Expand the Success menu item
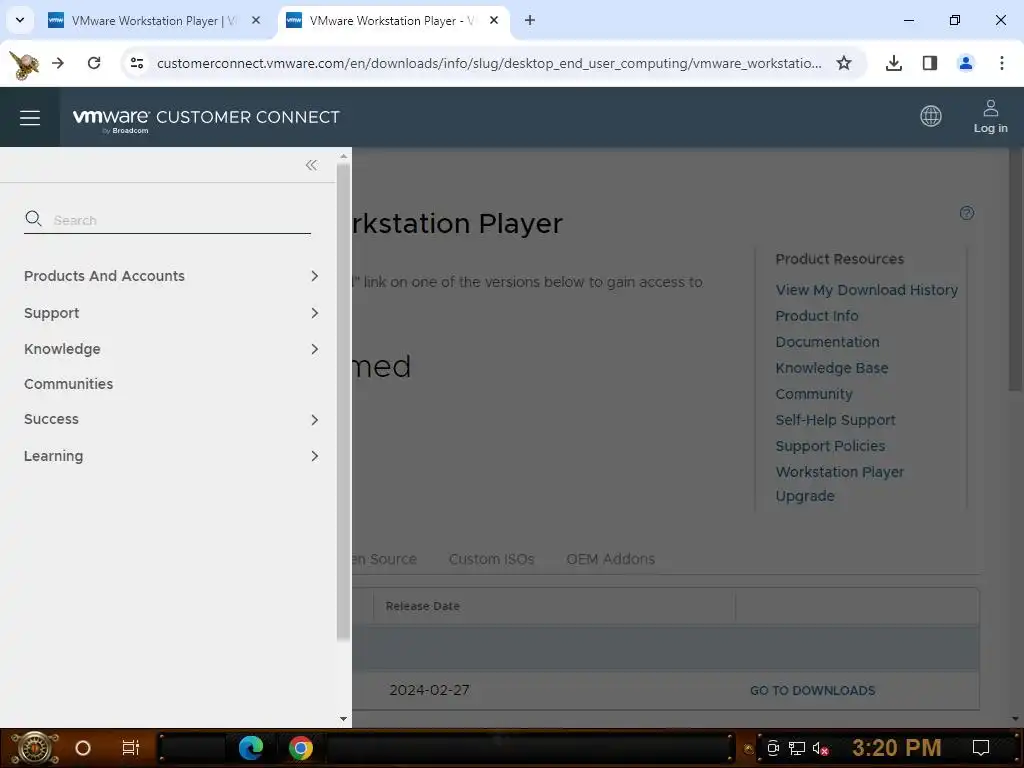This screenshot has height=768, width=1024. tap(172, 419)
